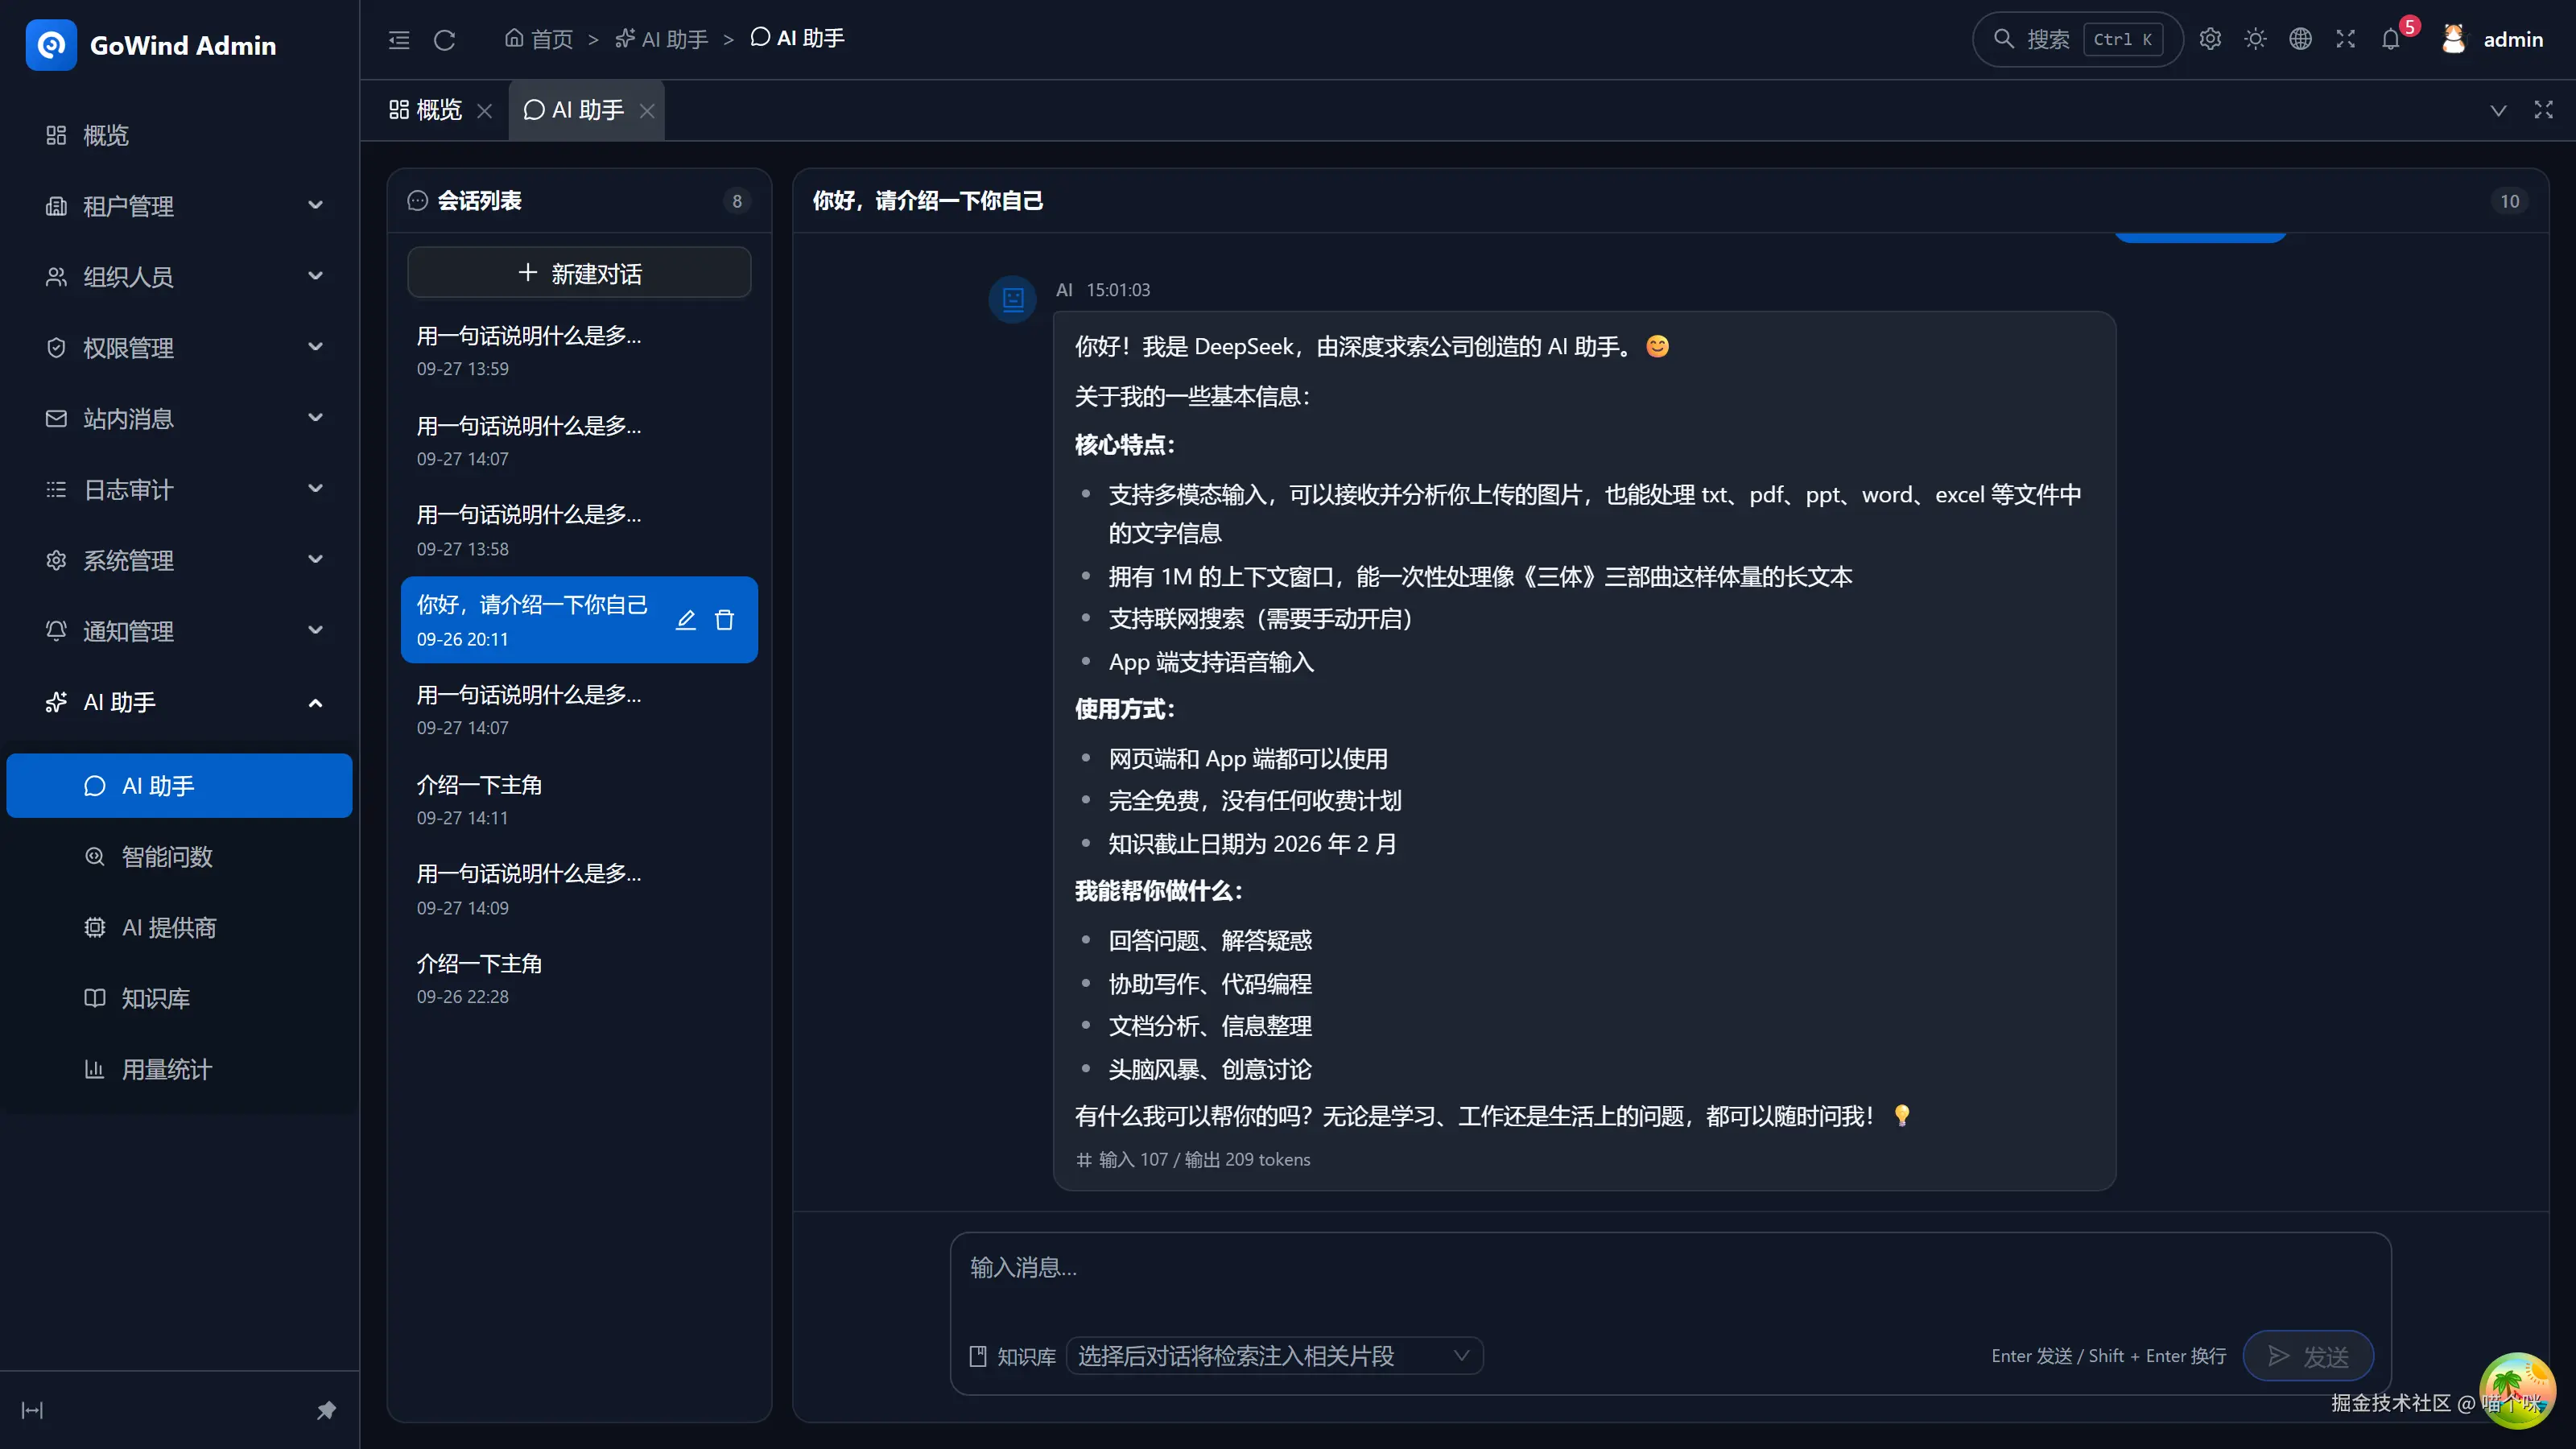Refresh the page with reload icon
2576x1449 pixels.
[x=445, y=40]
